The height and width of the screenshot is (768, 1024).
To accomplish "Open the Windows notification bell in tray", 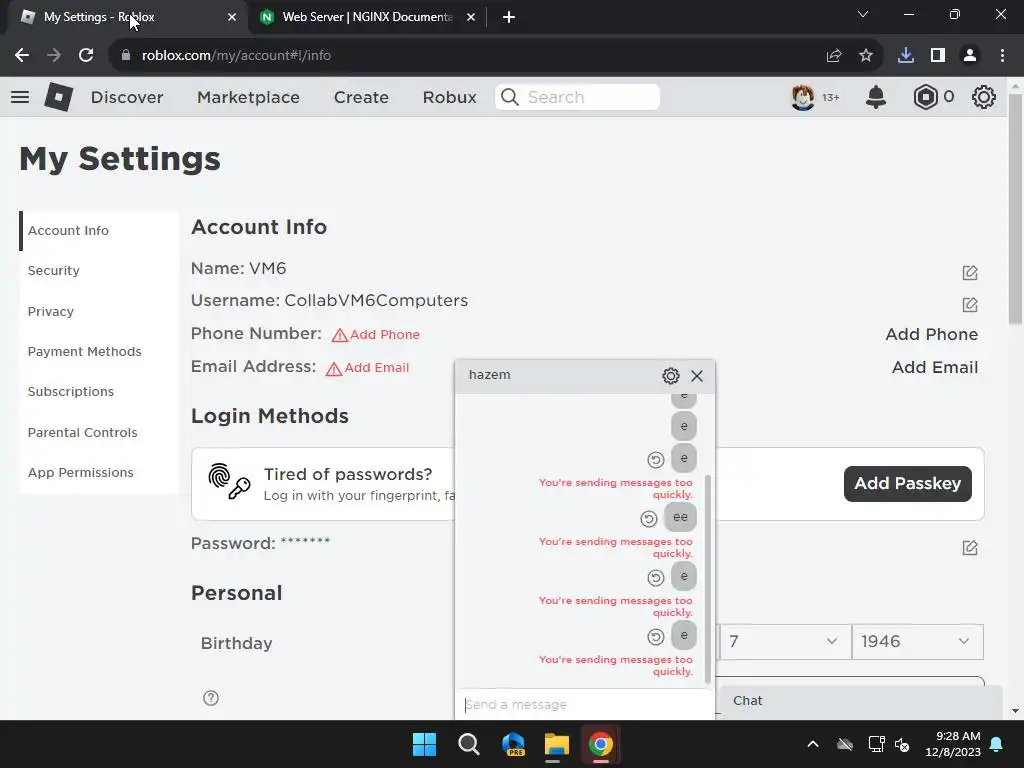I will (x=997, y=744).
